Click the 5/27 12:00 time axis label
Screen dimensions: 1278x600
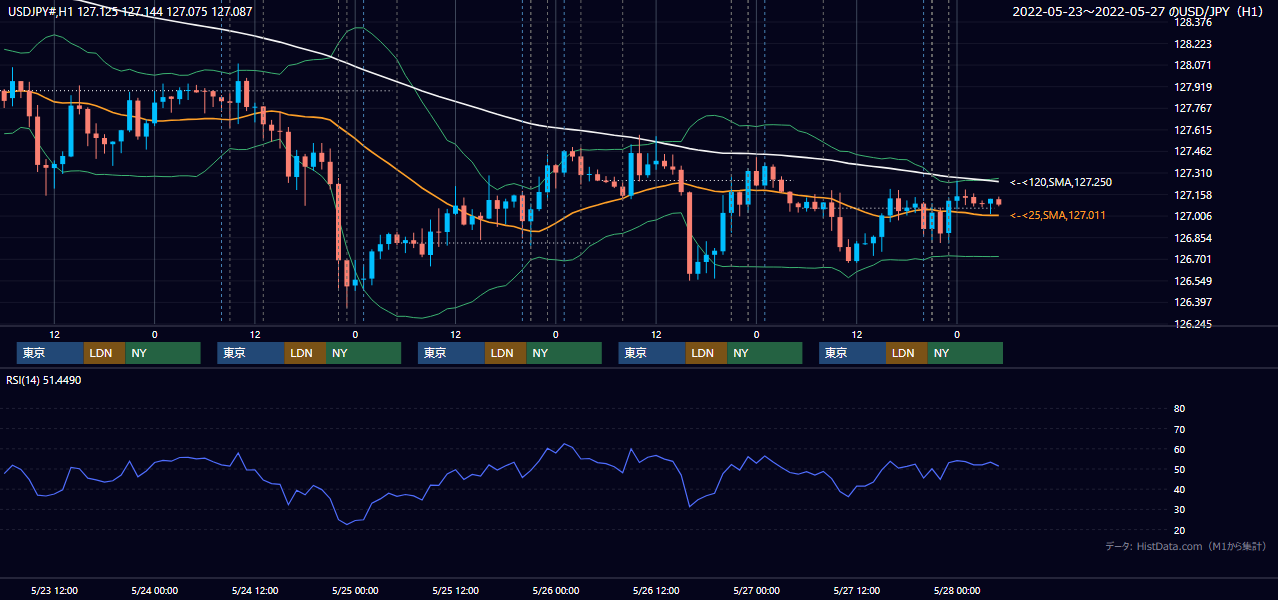(857, 590)
